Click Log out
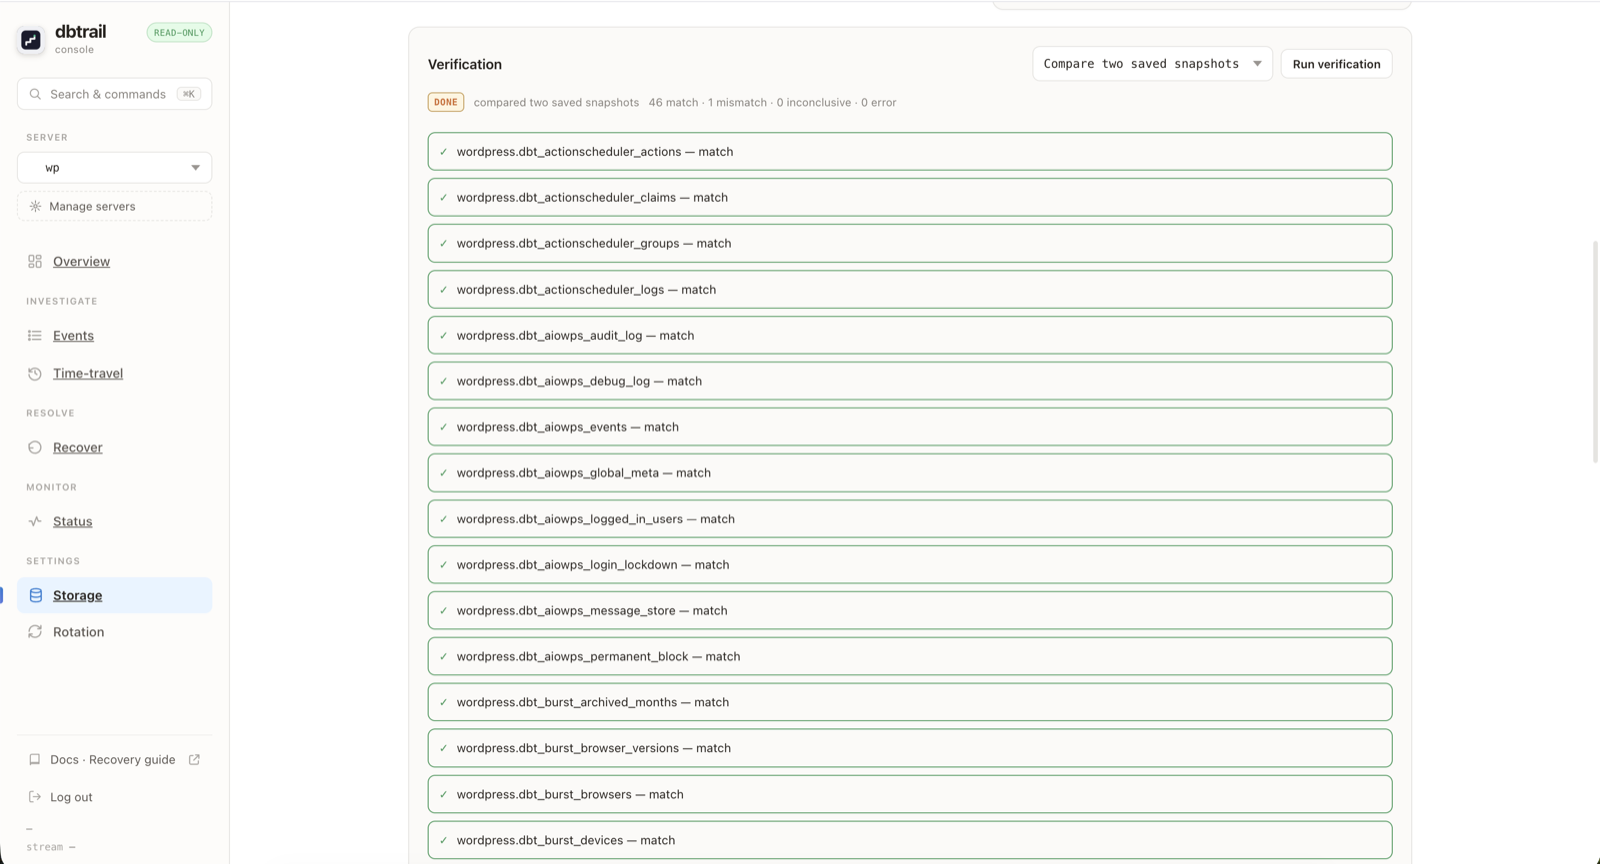The width and height of the screenshot is (1600, 864). pos(71,797)
